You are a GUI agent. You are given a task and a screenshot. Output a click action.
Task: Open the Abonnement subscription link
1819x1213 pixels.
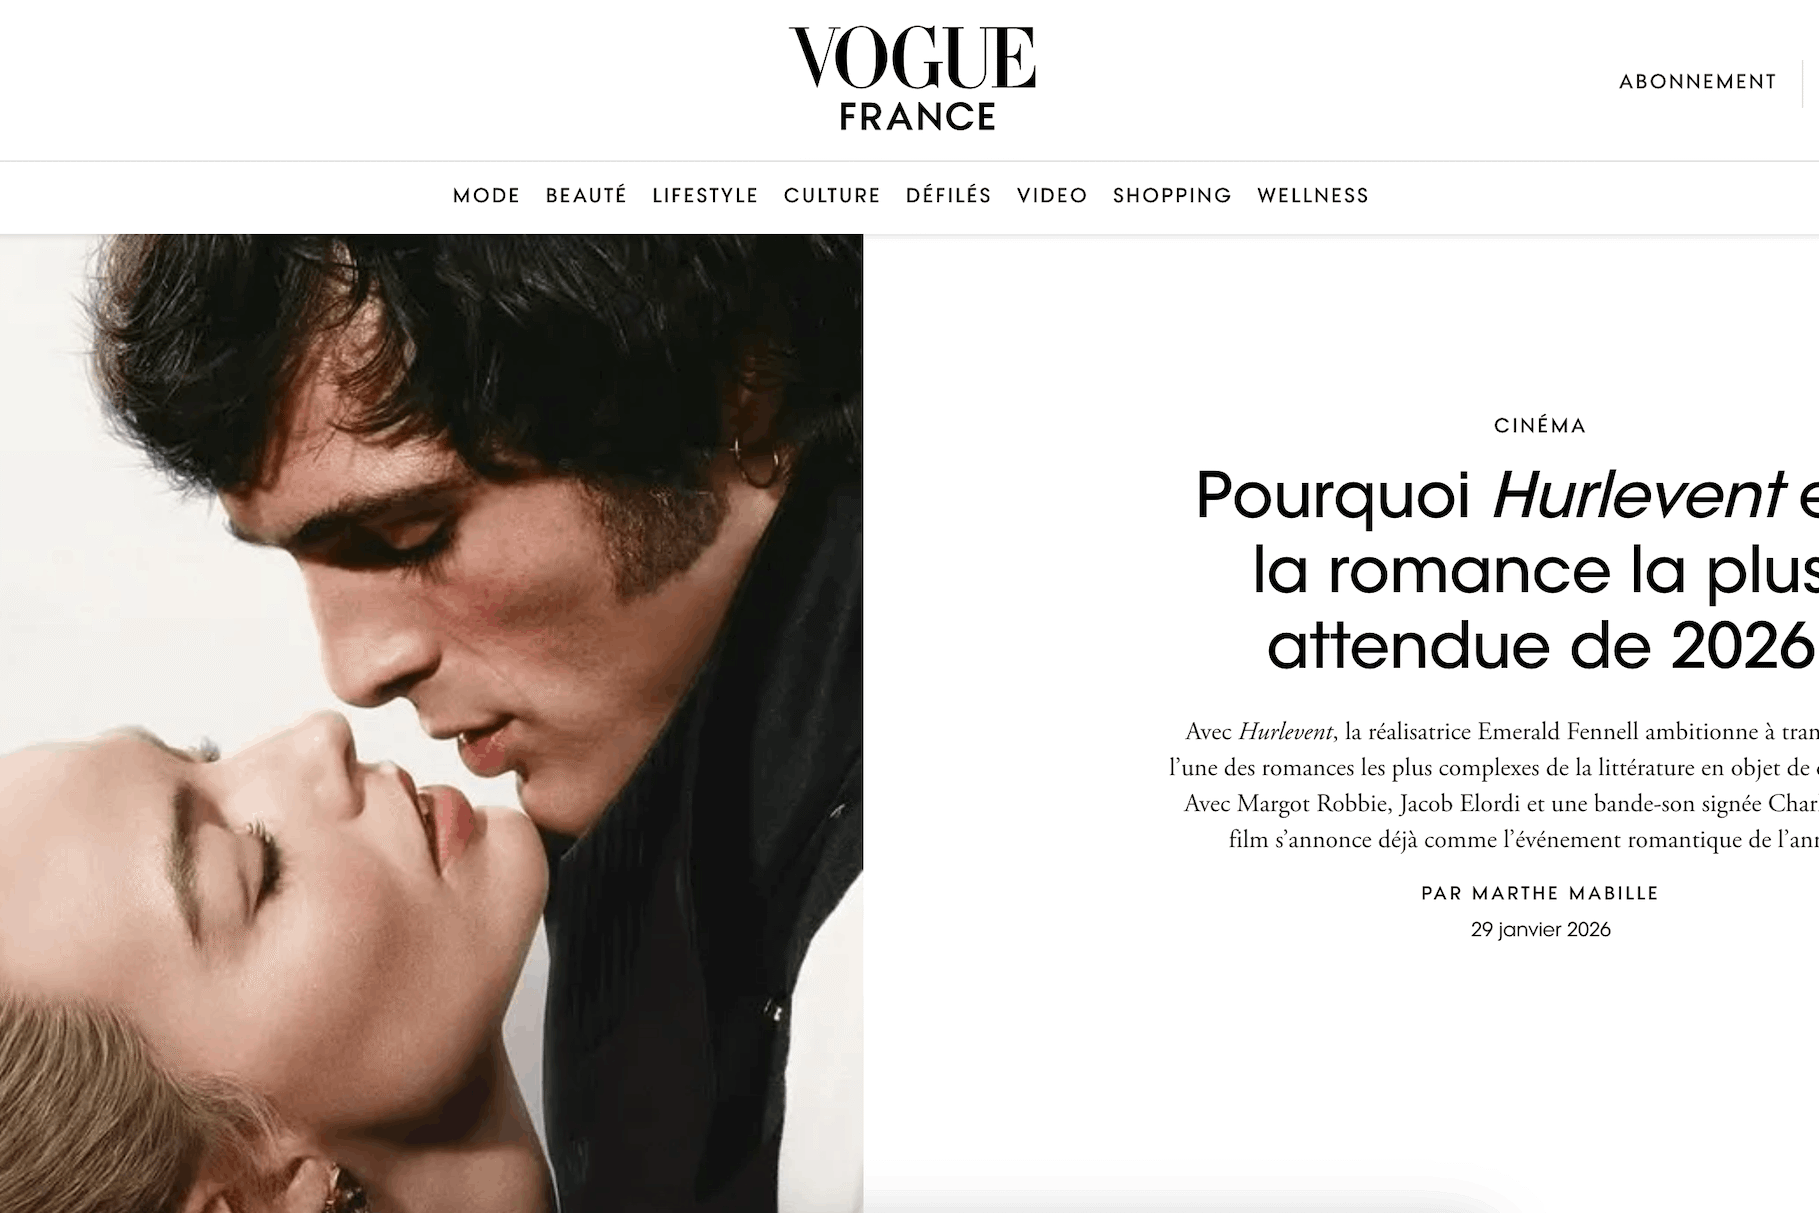1697,82
